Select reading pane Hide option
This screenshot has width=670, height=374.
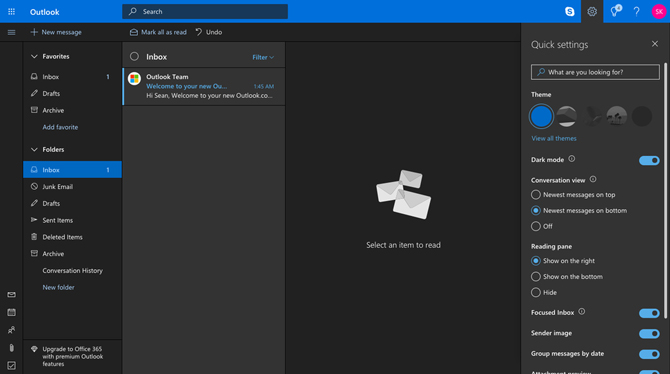[x=544, y=292]
